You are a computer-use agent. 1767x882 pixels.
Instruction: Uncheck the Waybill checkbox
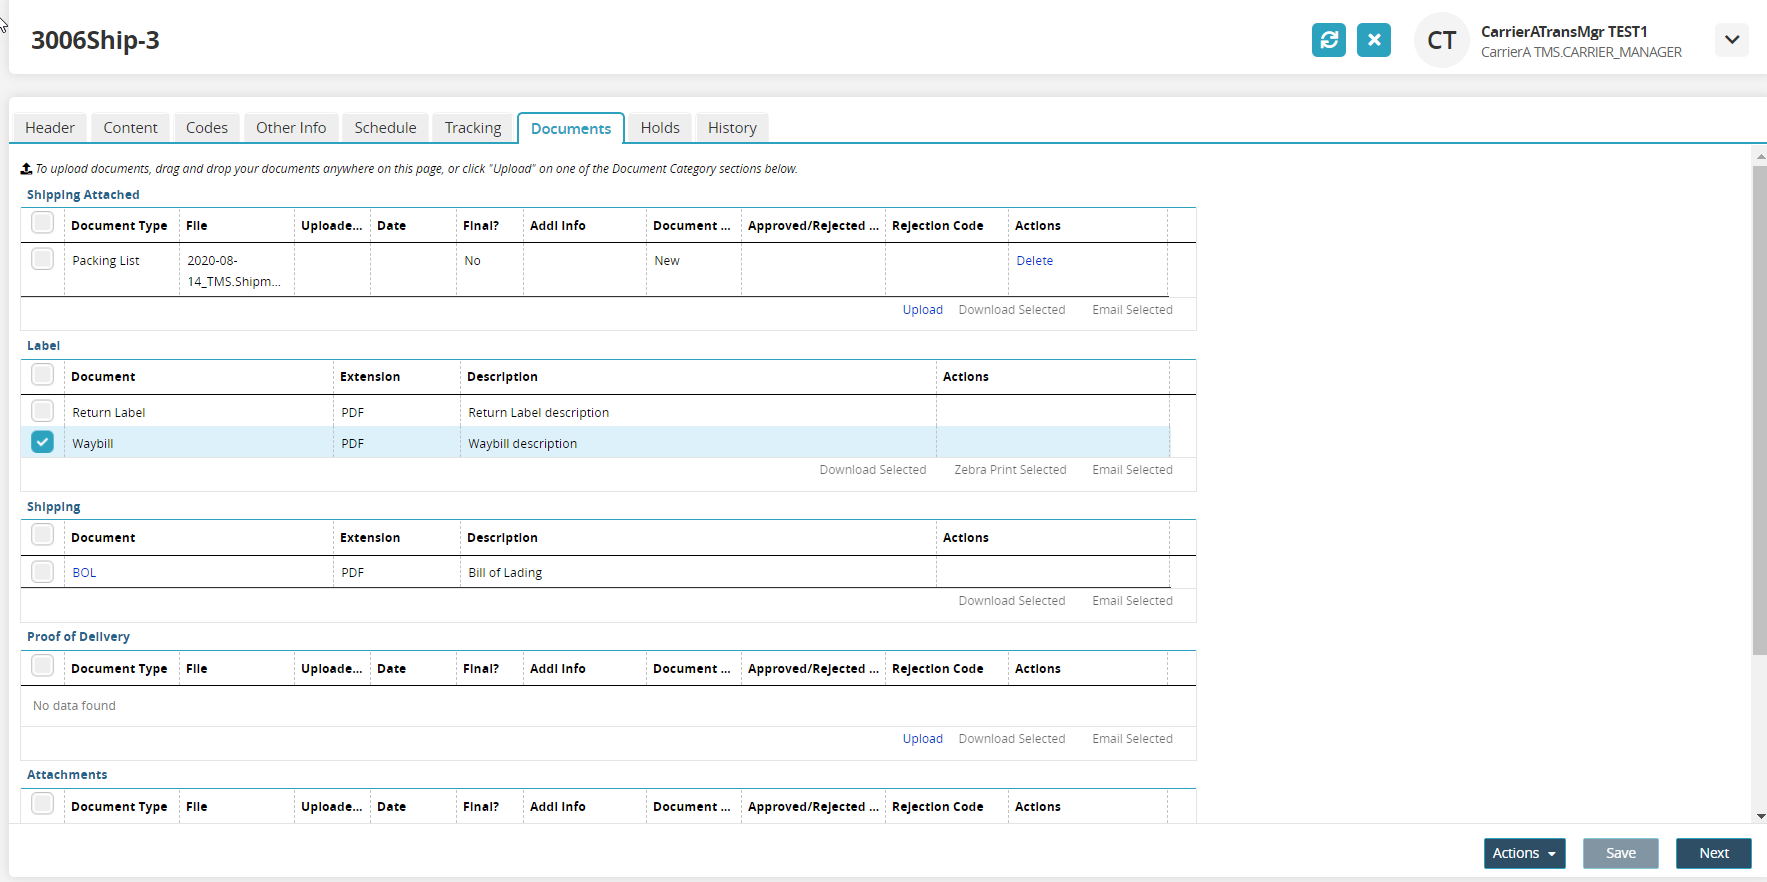(42, 442)
